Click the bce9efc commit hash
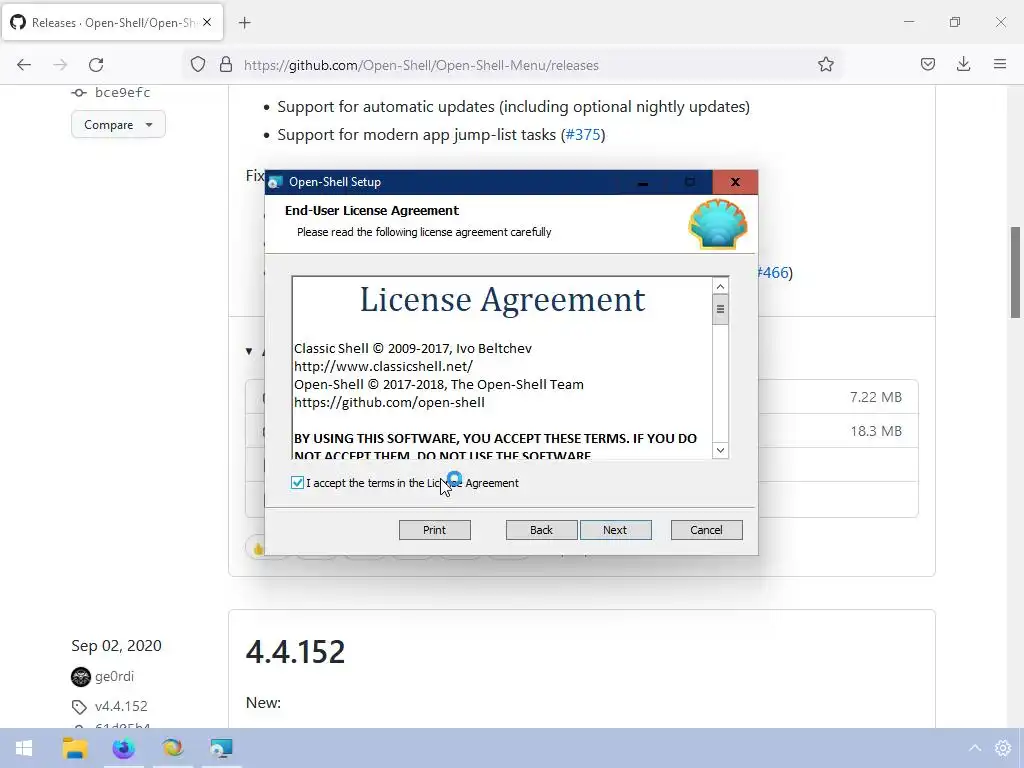Viewport: 1024px width, 768px height. (x=123, y=93)
